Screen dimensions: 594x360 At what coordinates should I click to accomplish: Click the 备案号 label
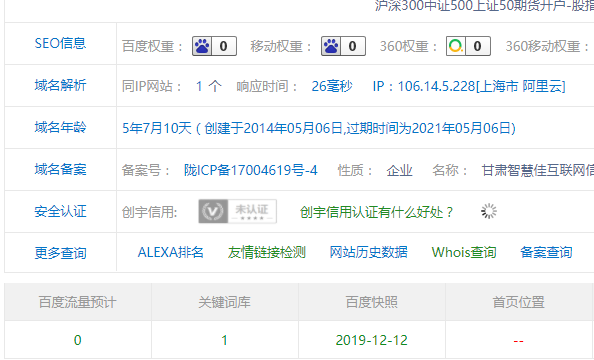[x=146, y=171]
